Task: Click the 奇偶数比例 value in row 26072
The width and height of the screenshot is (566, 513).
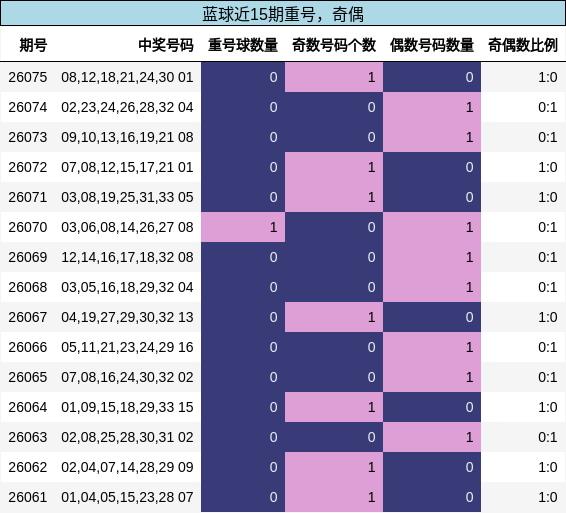Action: (548, 167)
